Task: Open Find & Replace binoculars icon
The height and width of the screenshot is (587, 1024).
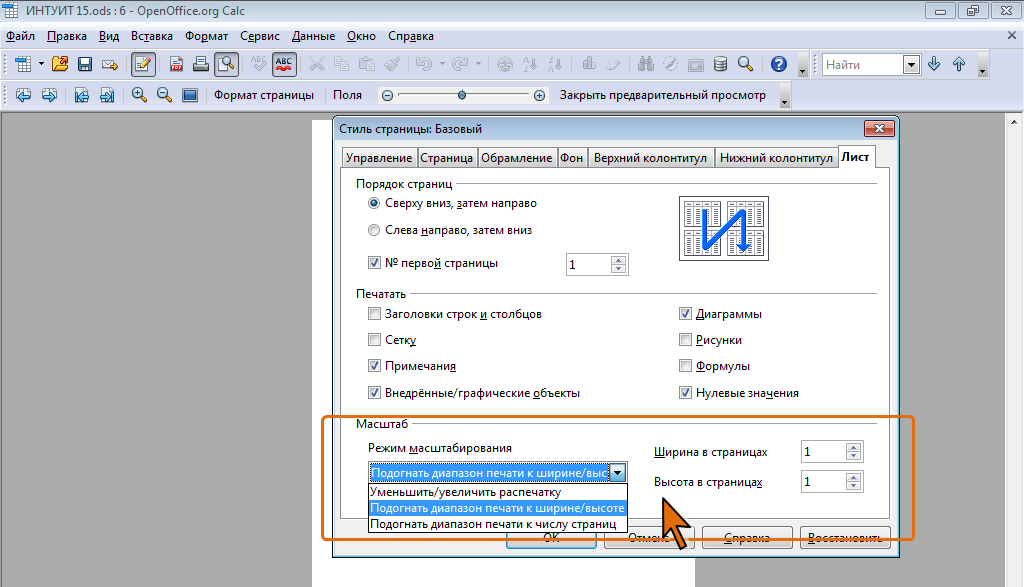Action: tap(646, 64)
